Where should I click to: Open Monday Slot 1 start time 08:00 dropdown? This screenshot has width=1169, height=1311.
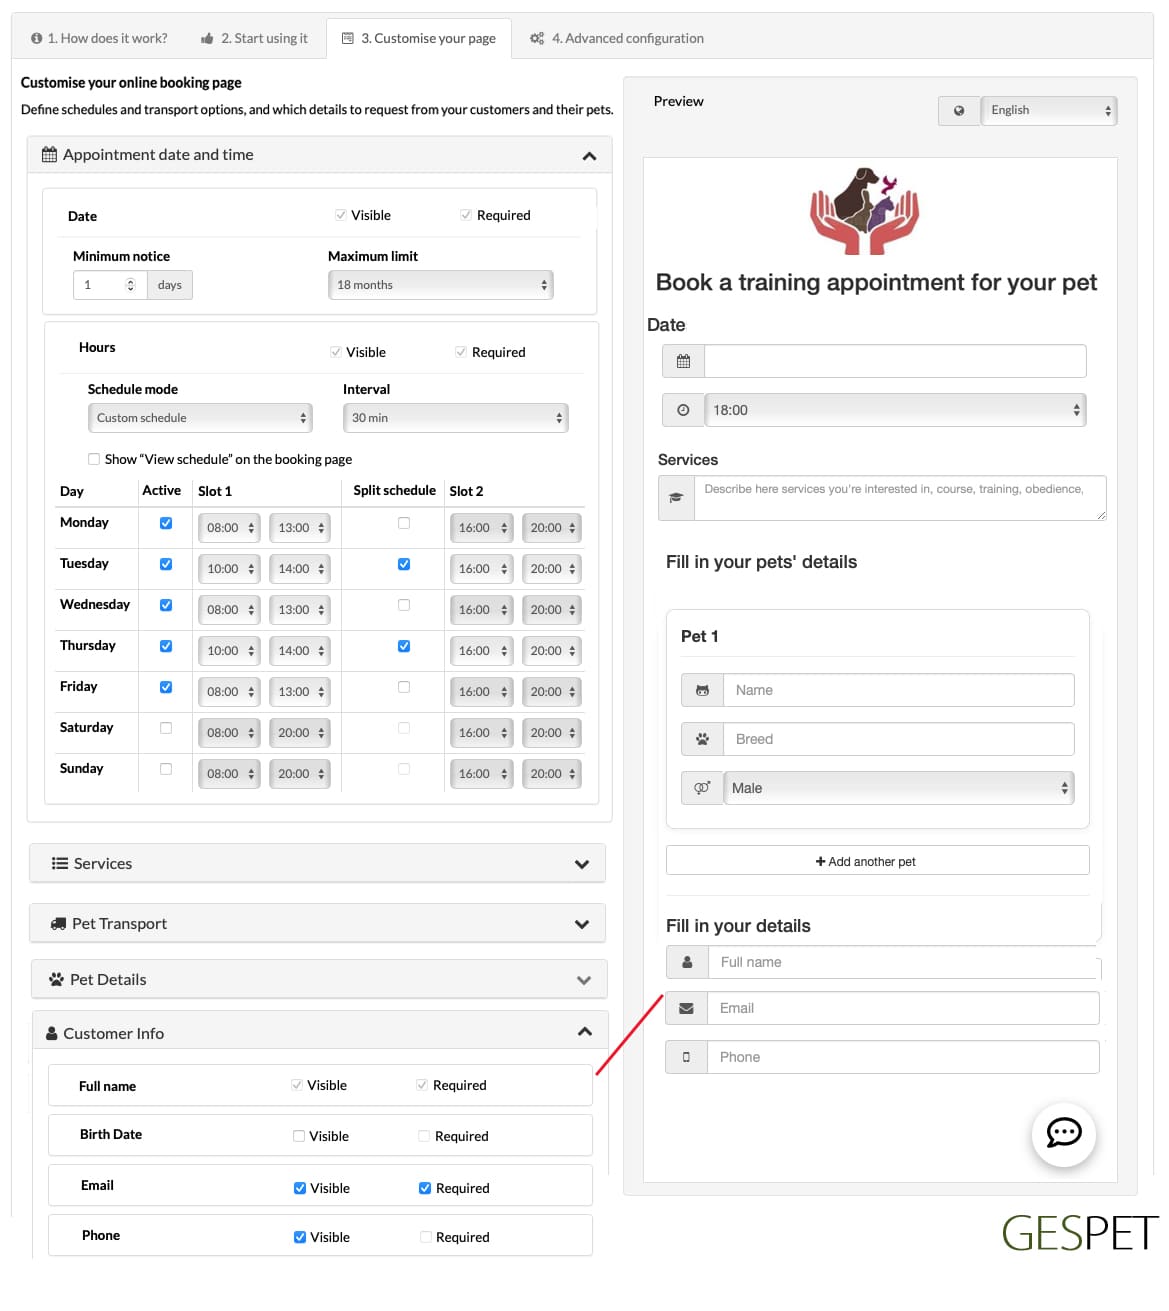[229, 528]
